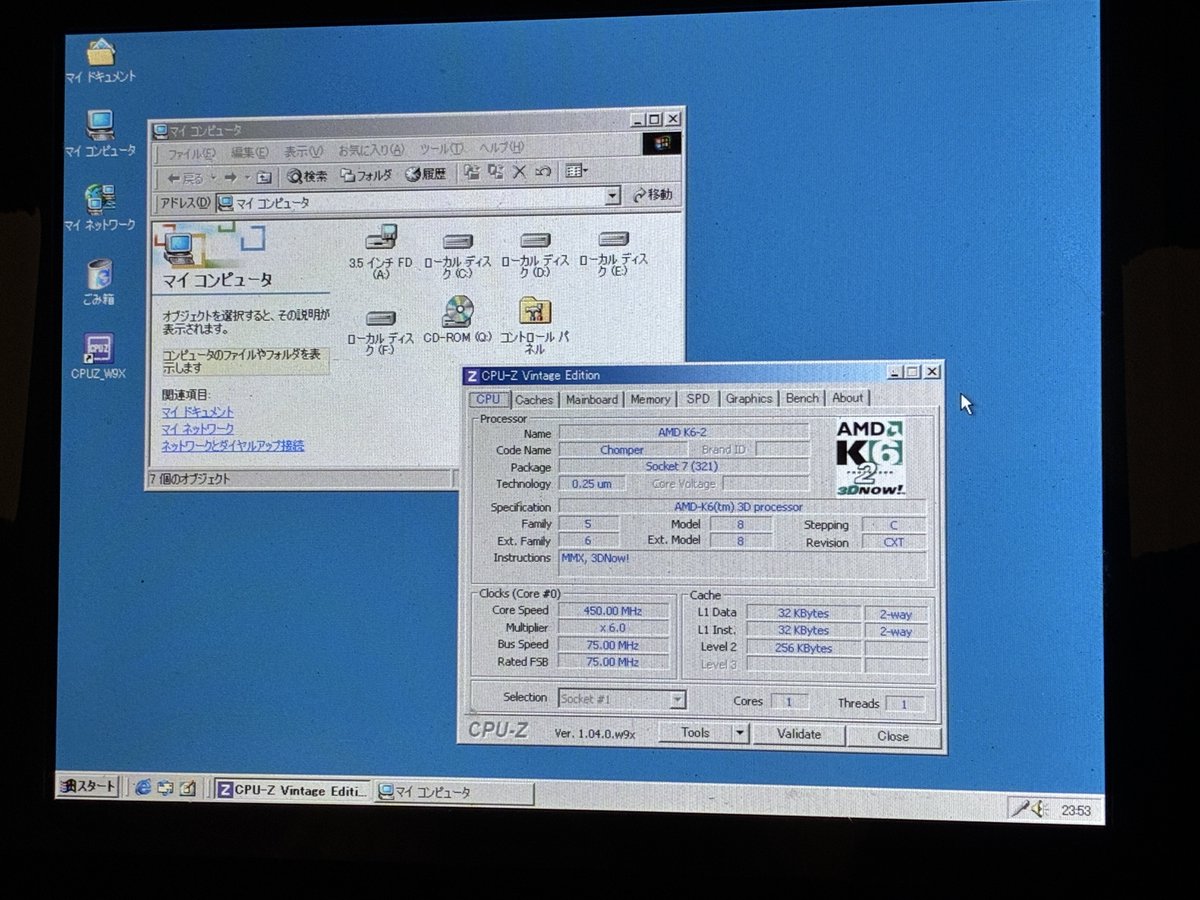Click the up-folder icon in My Computer toolbar

point(263,177)
